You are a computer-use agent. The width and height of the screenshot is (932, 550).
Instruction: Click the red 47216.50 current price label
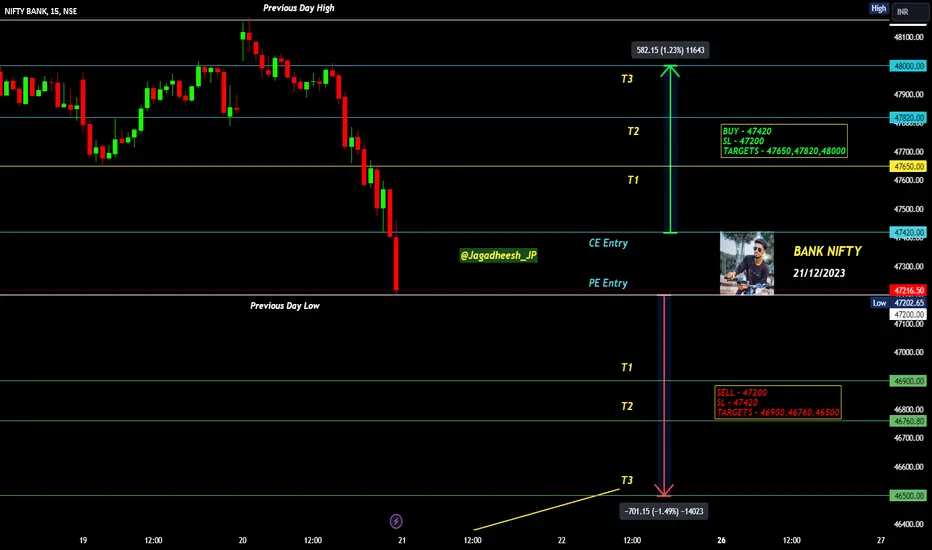908,290
